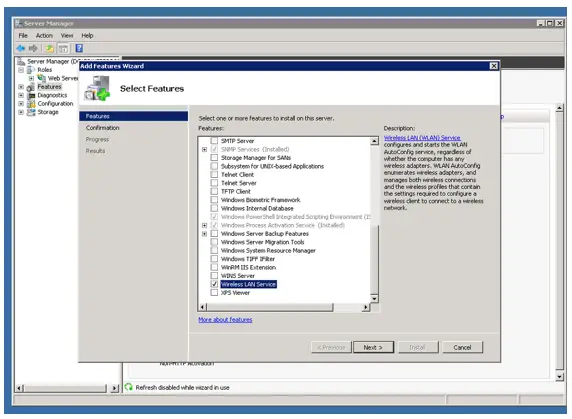Click the features list horizontal scrollbar thumb
Image resolution: width=572 pixels, height=419 pixels.
(x=270, y=307)
